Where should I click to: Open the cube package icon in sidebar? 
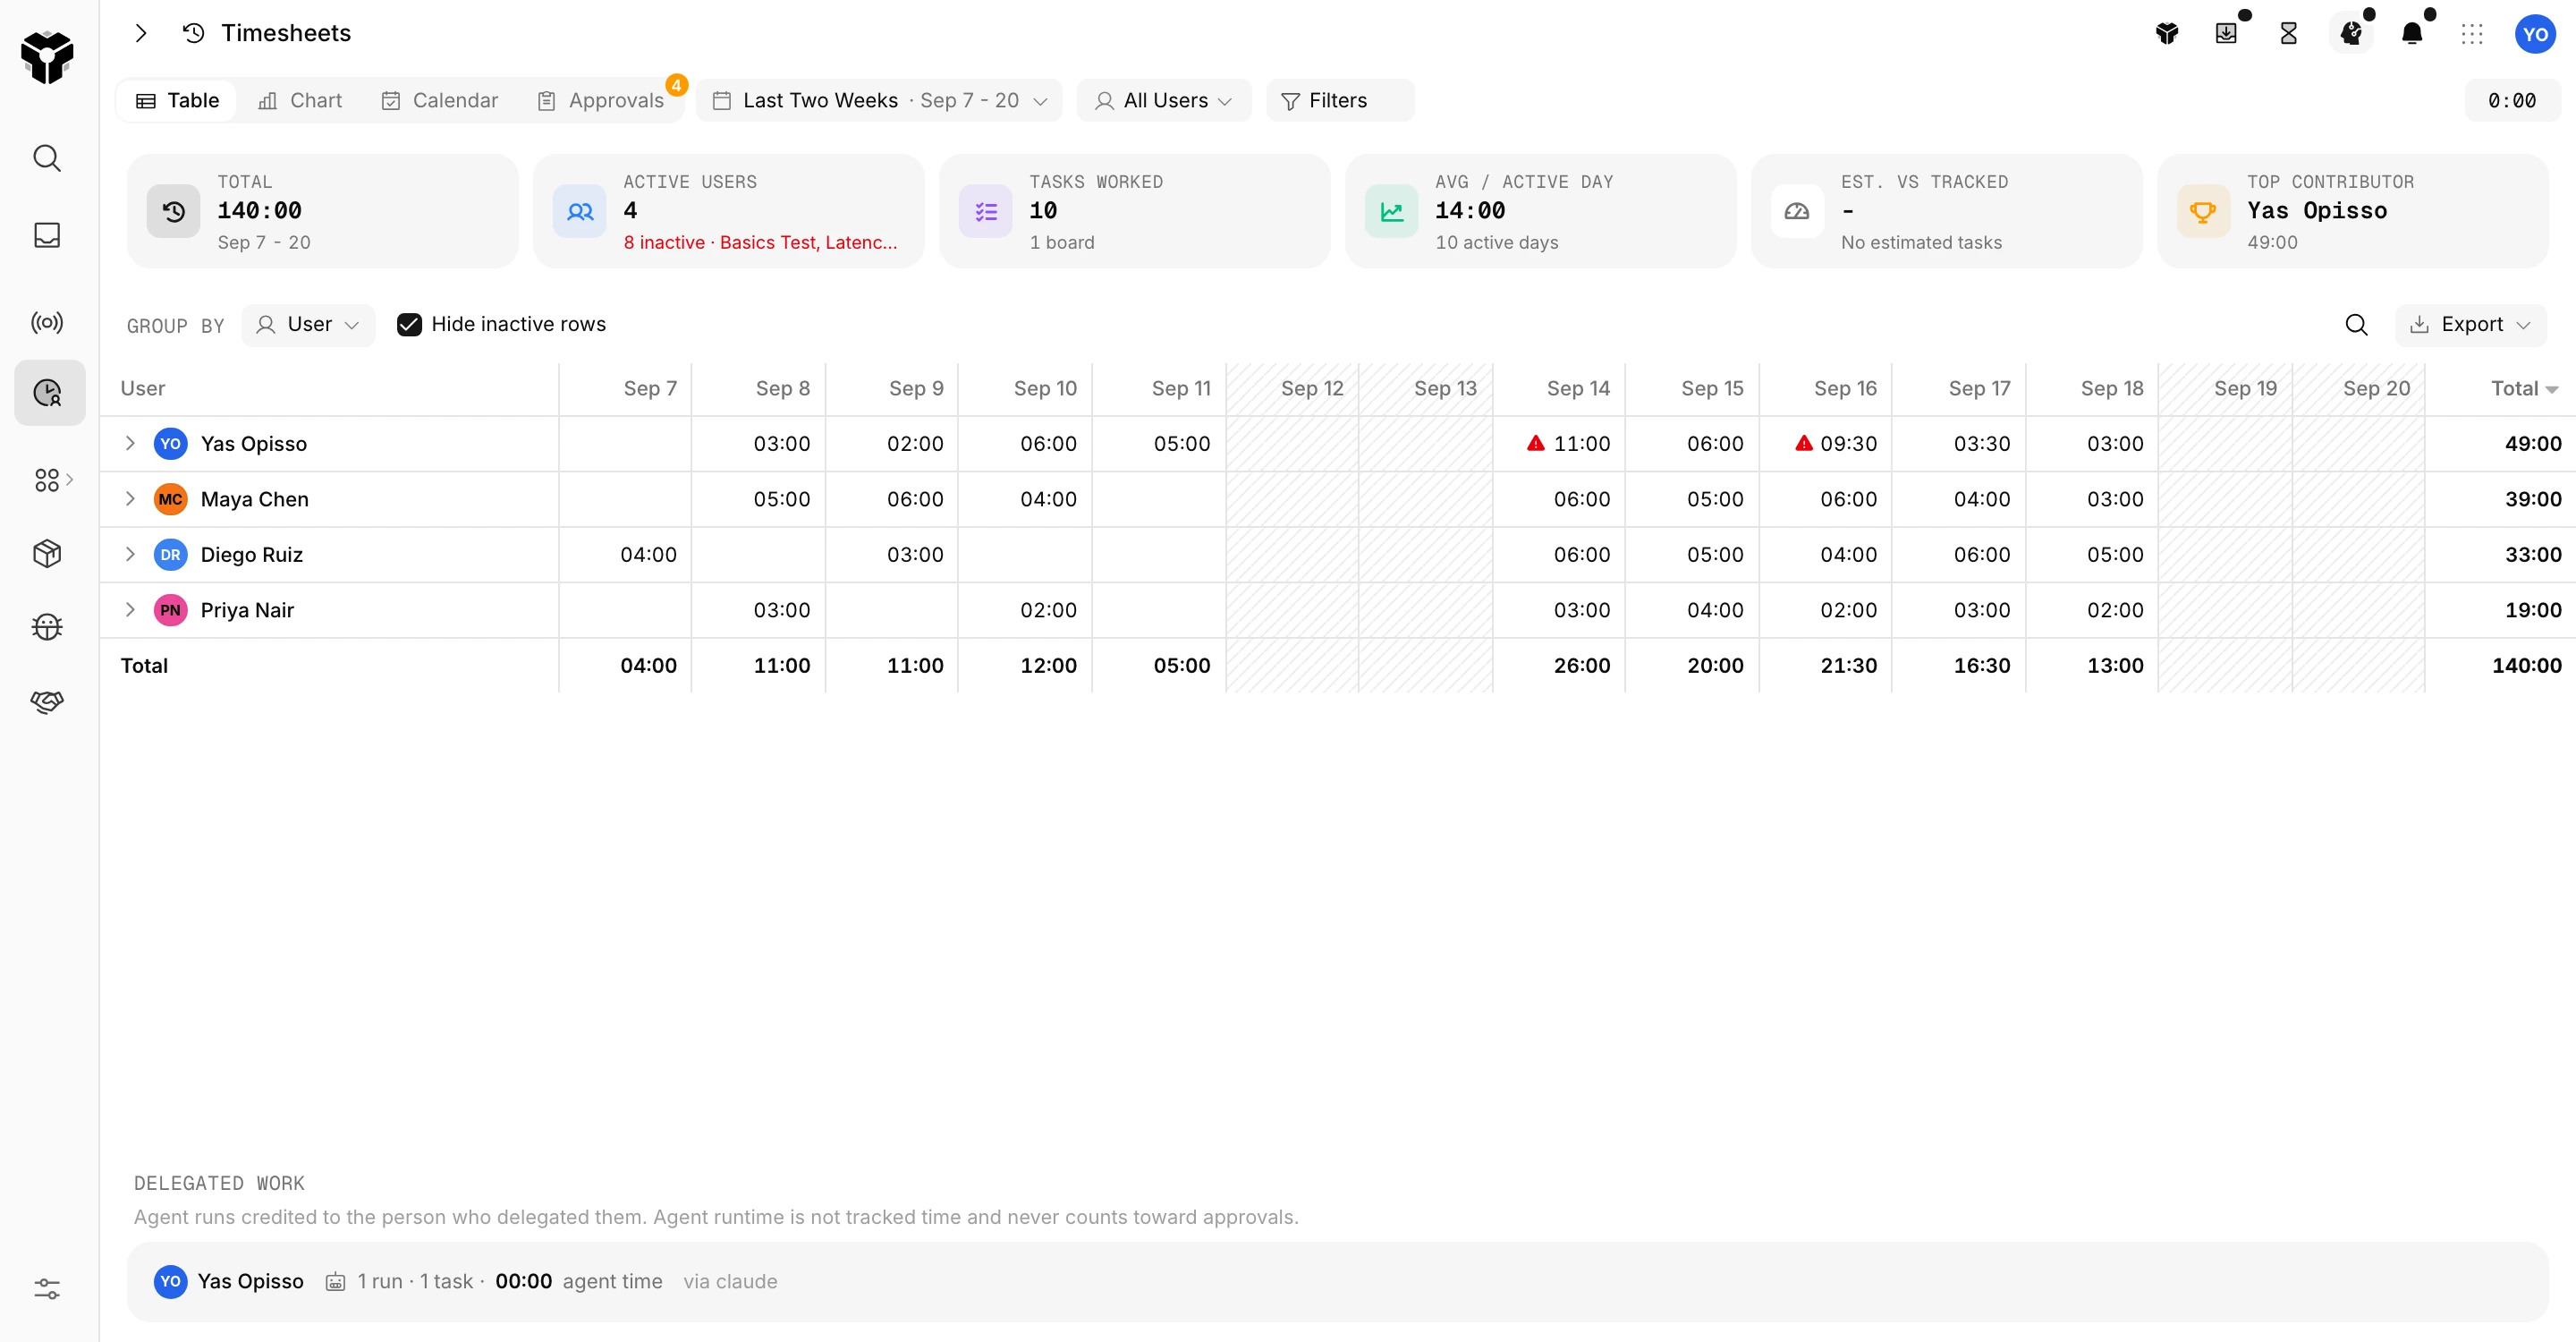point(47,553)
